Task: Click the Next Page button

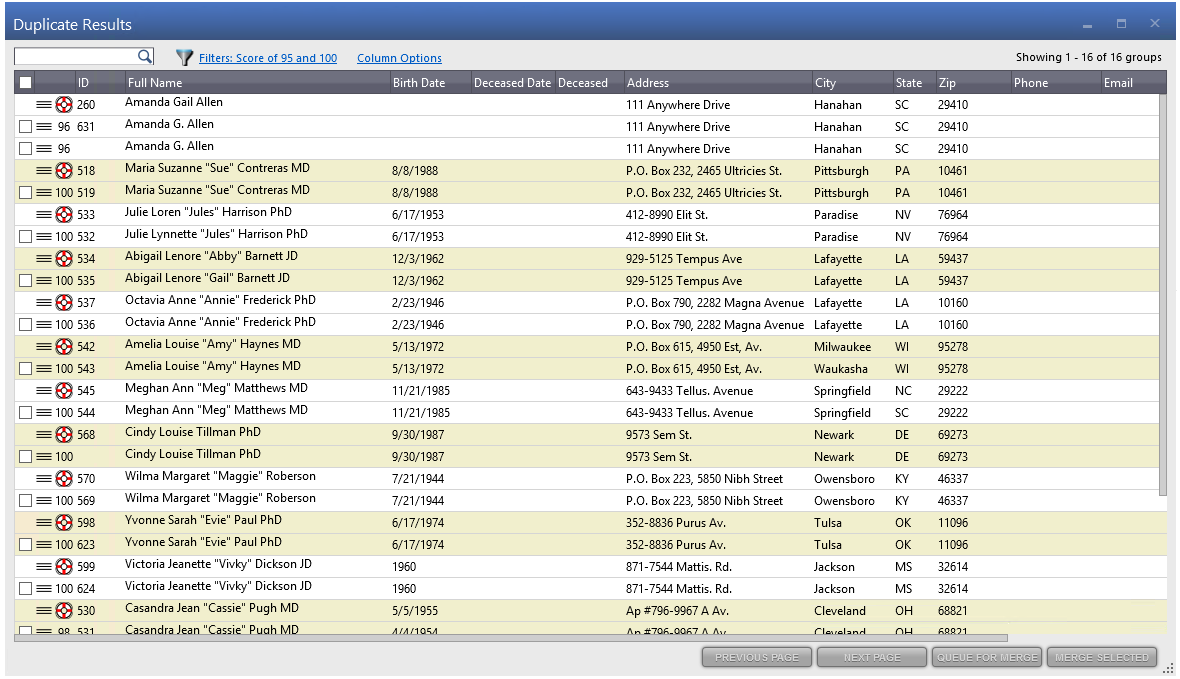Action: pyautogui.click(x=872, y=657)
